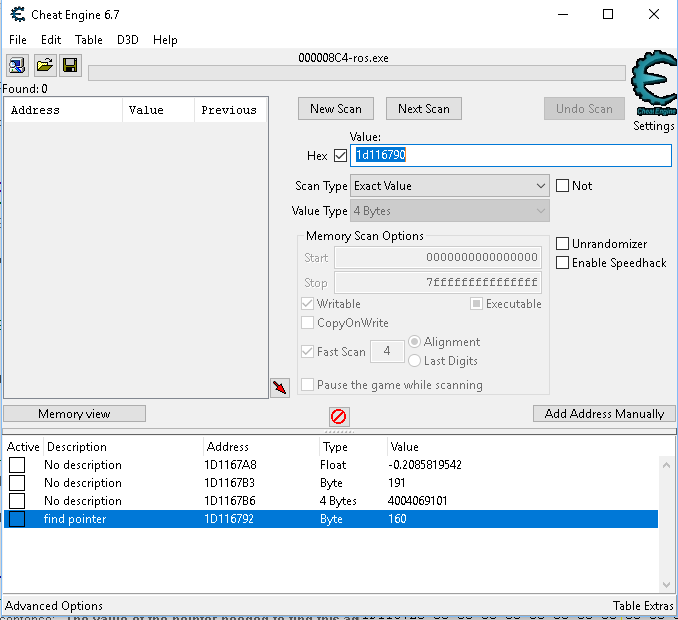Toggle the Executable checkbox
This screenshot has width=678, height=620.
(476, 304)
